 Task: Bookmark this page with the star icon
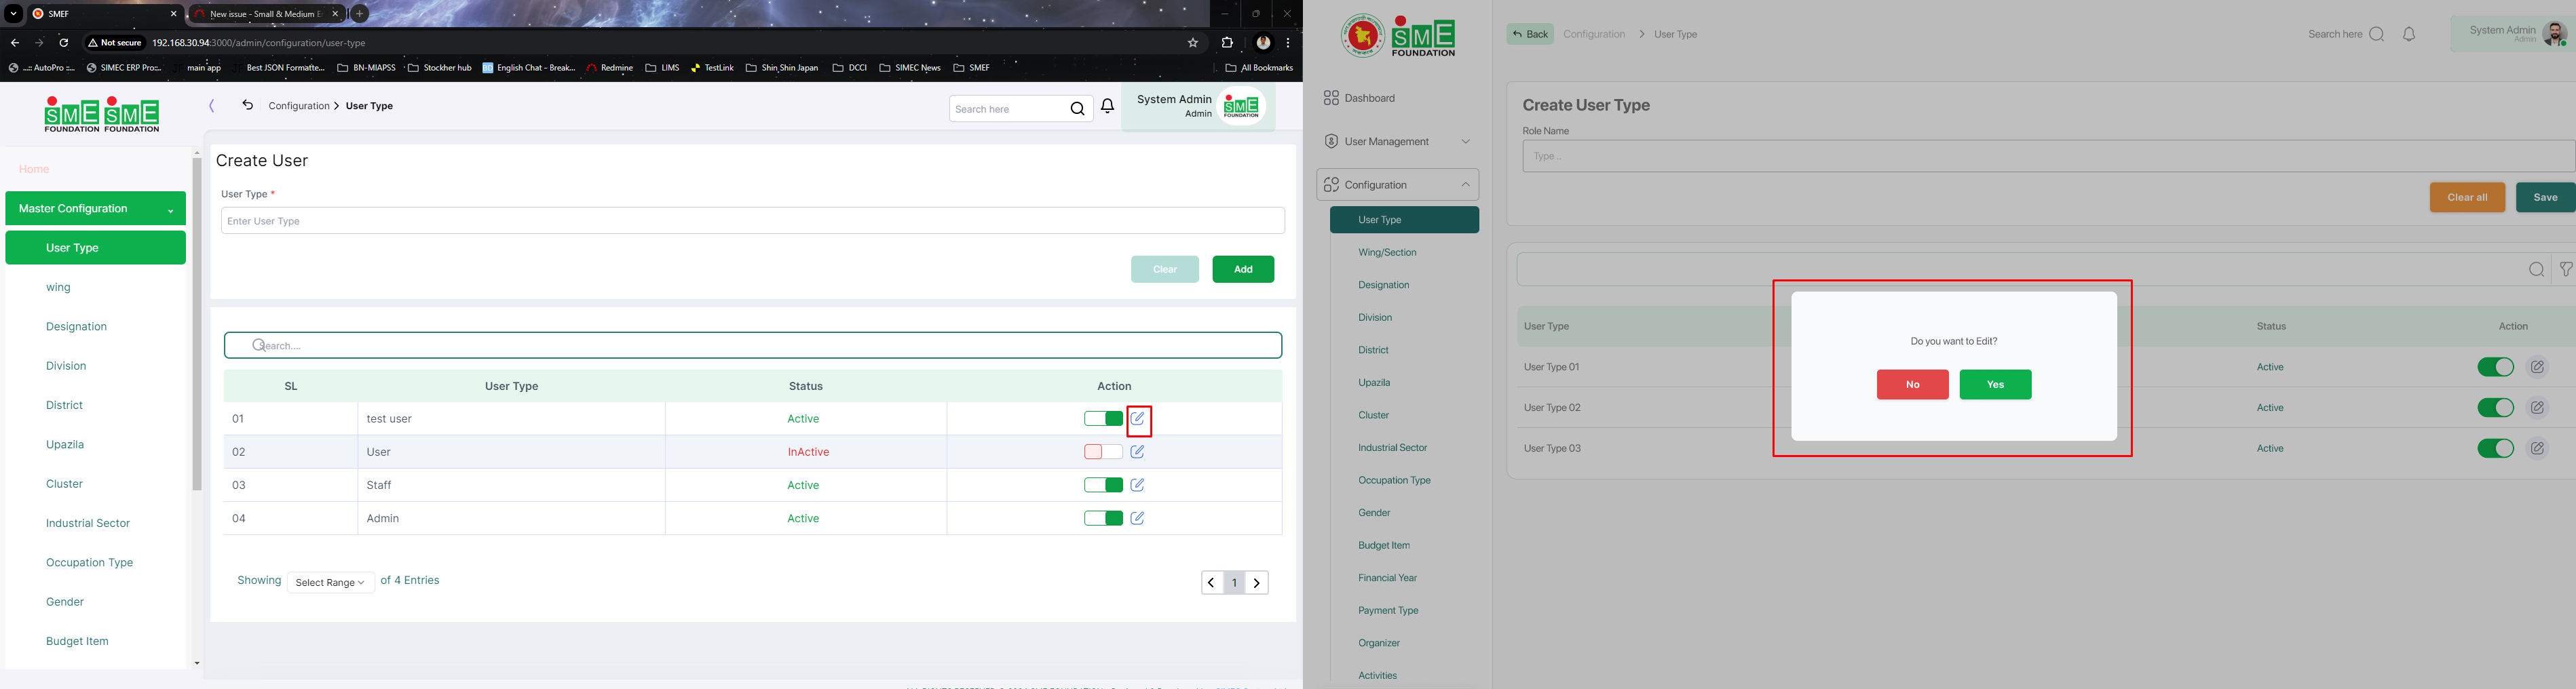click(1192, 43)
